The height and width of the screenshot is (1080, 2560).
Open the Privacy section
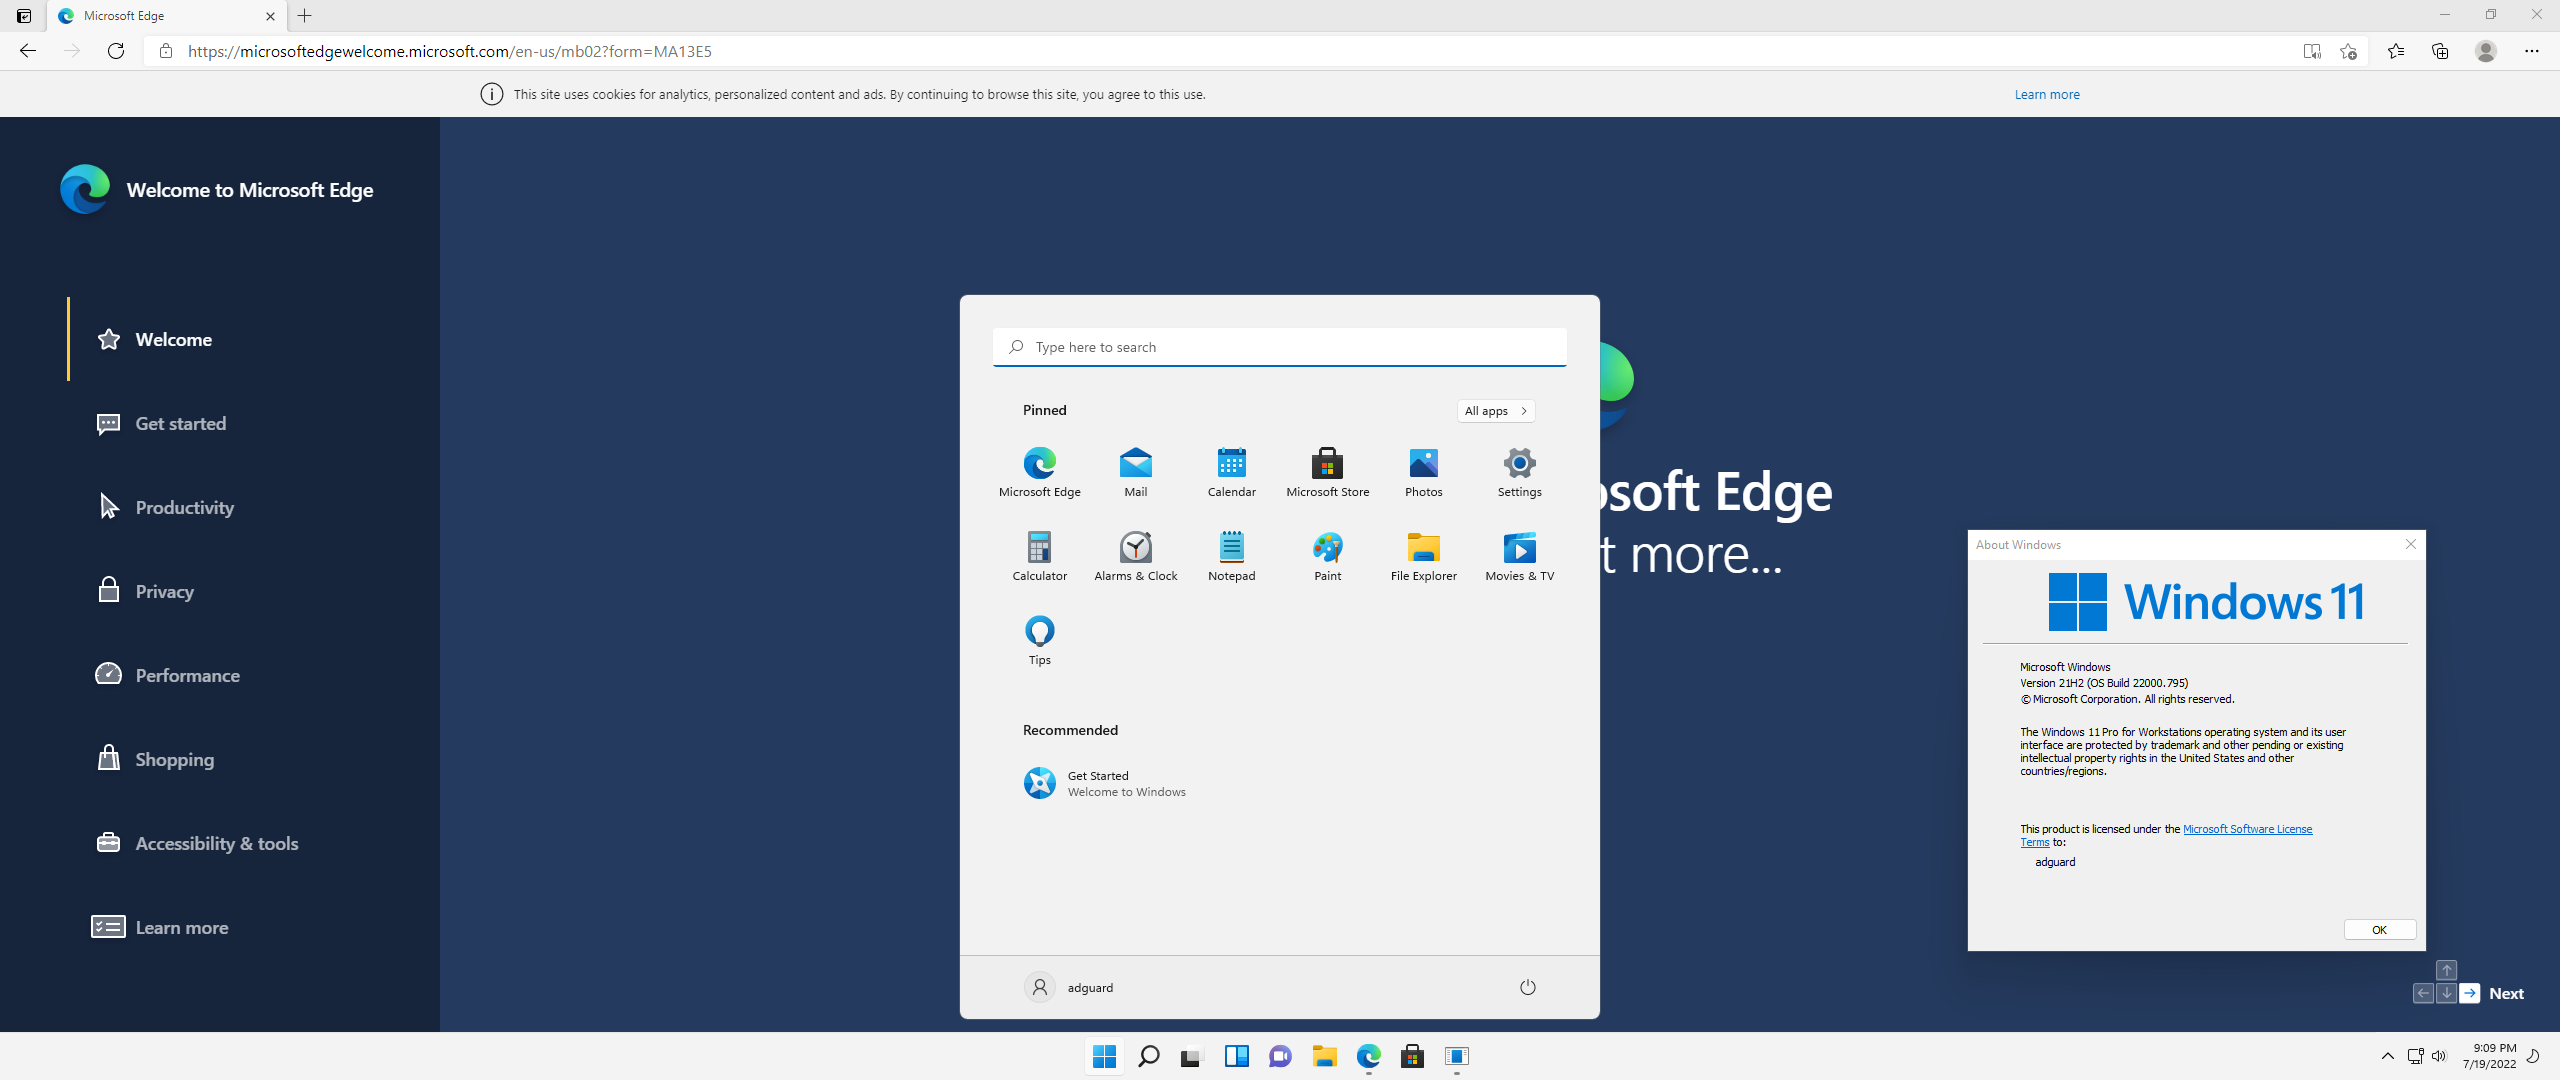click(x=145, y=591)
